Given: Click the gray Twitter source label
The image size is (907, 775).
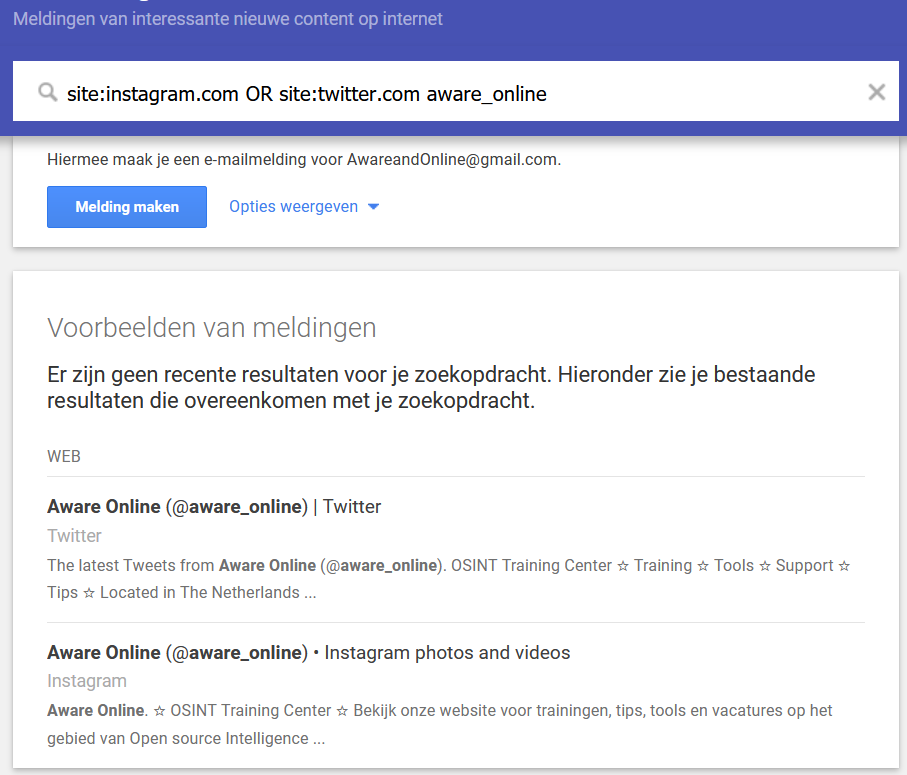Looking at the screenshot, I should (x=74, y=536).
